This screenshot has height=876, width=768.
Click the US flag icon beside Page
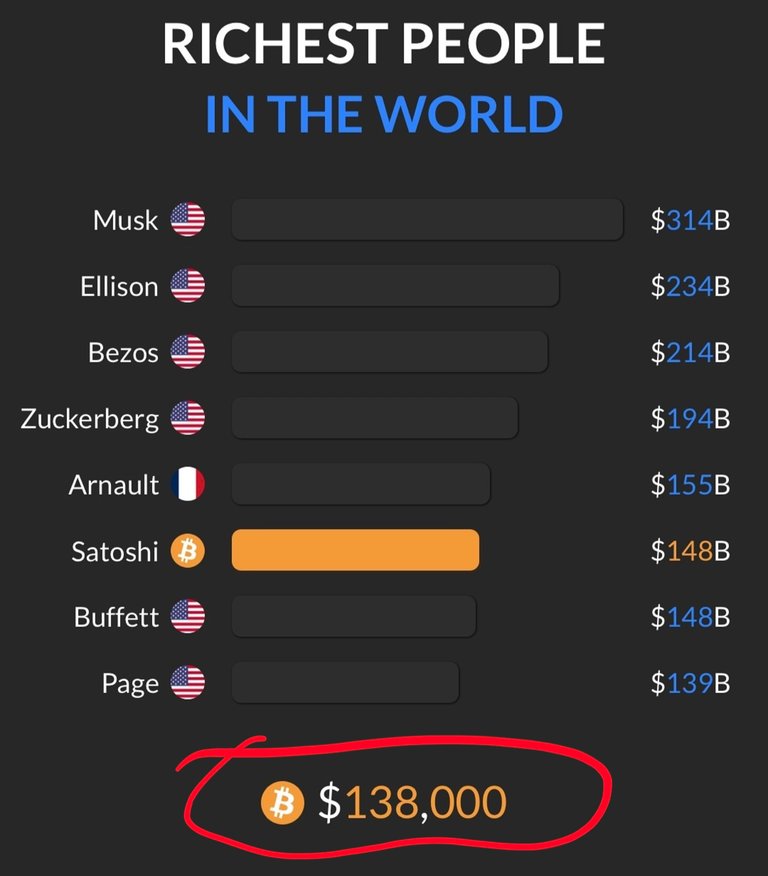pyautogui.click(x=188, y=682)
